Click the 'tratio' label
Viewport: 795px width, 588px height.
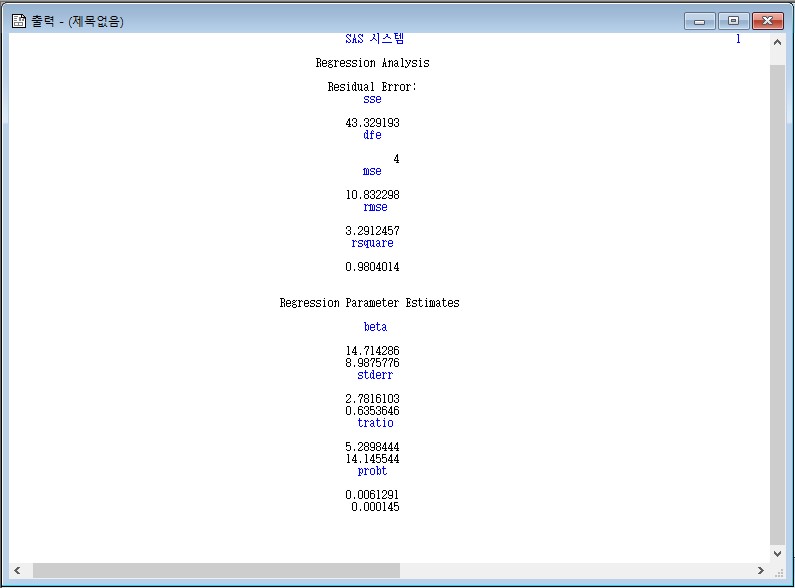pyautogui.click(x=375, y=423)
